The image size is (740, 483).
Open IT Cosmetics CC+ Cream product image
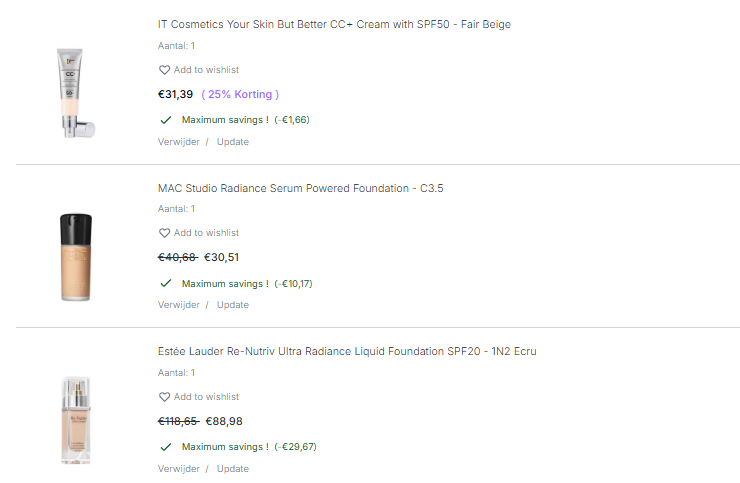tap(76, 92)
